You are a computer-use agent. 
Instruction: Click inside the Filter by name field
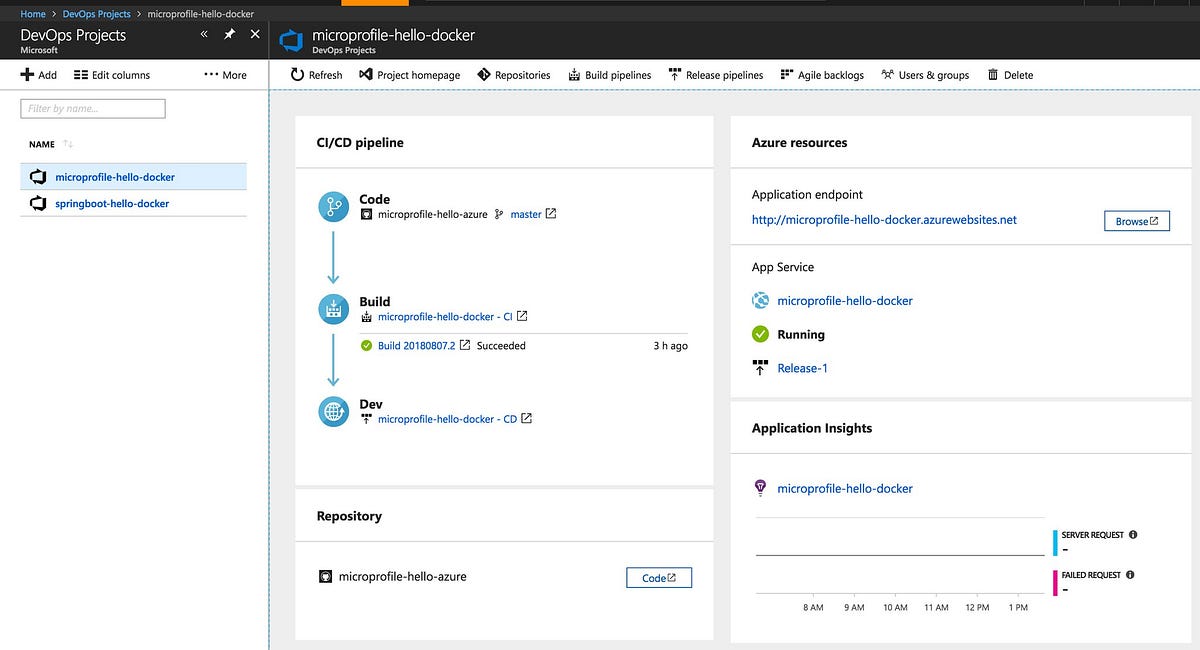(x=92, y=108)
